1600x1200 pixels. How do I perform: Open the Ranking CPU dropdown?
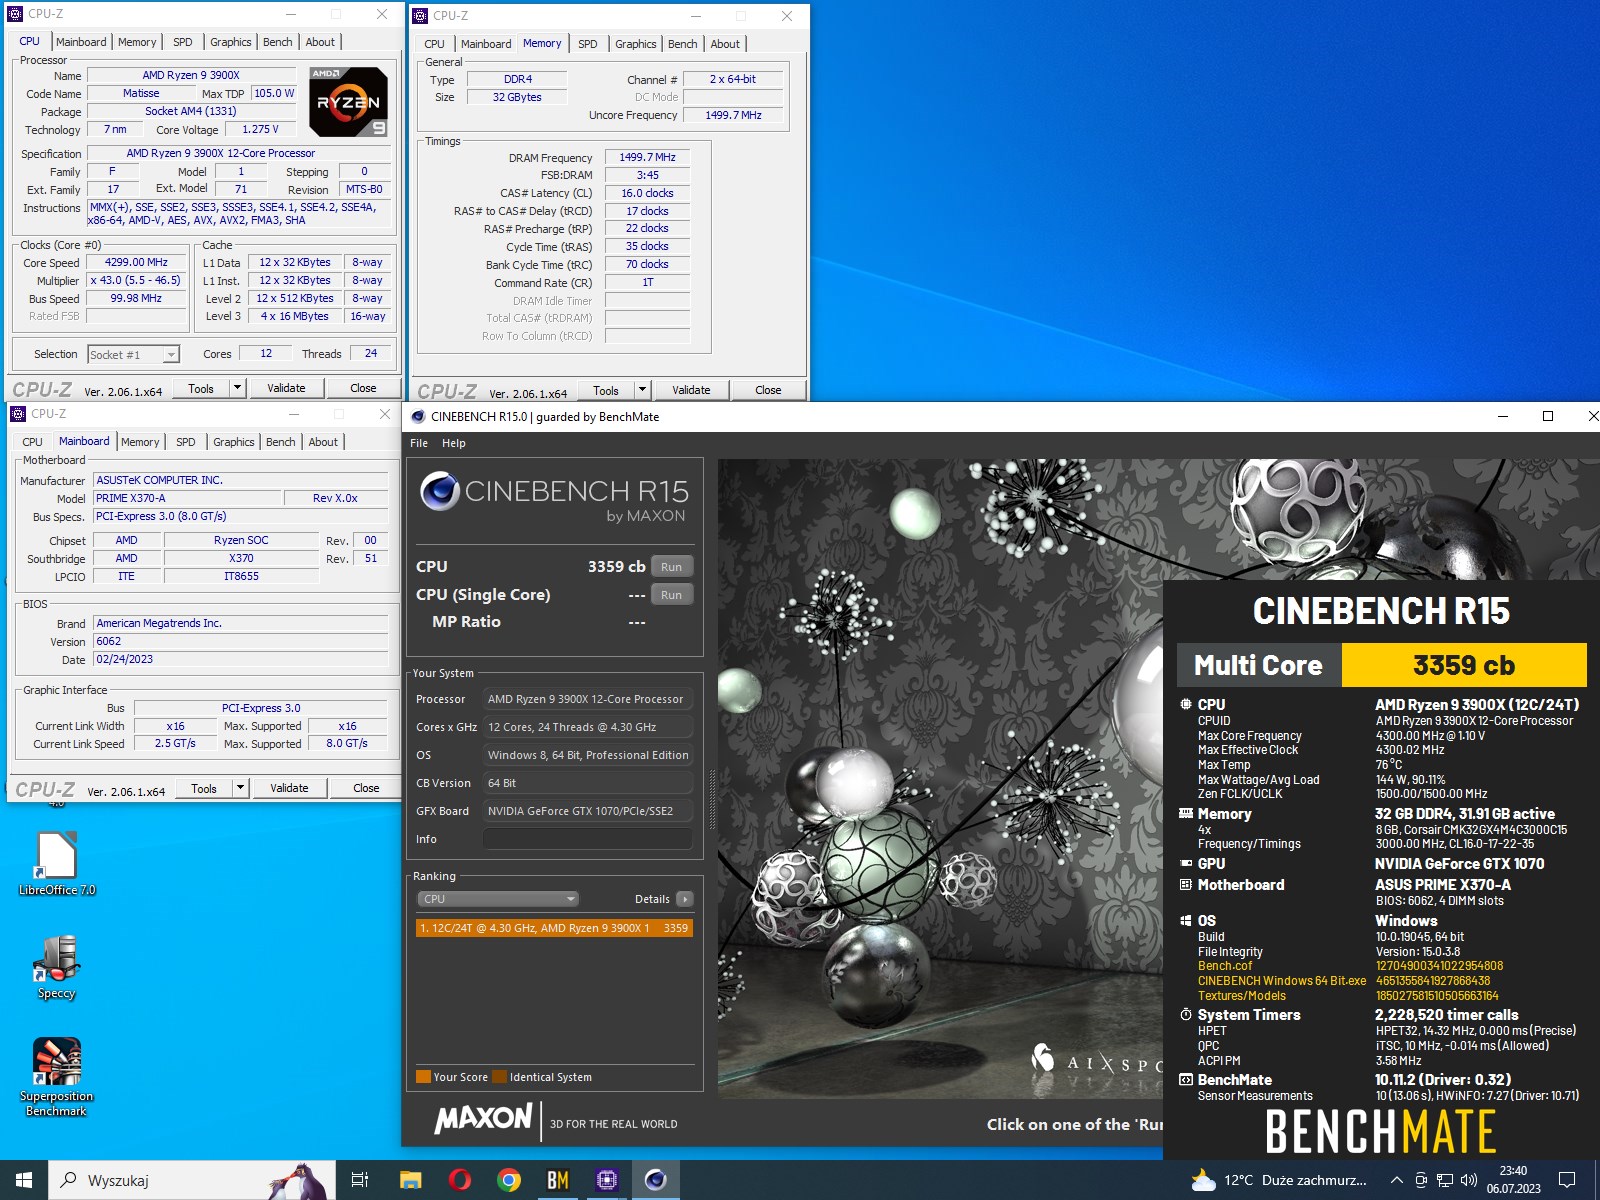498,899
